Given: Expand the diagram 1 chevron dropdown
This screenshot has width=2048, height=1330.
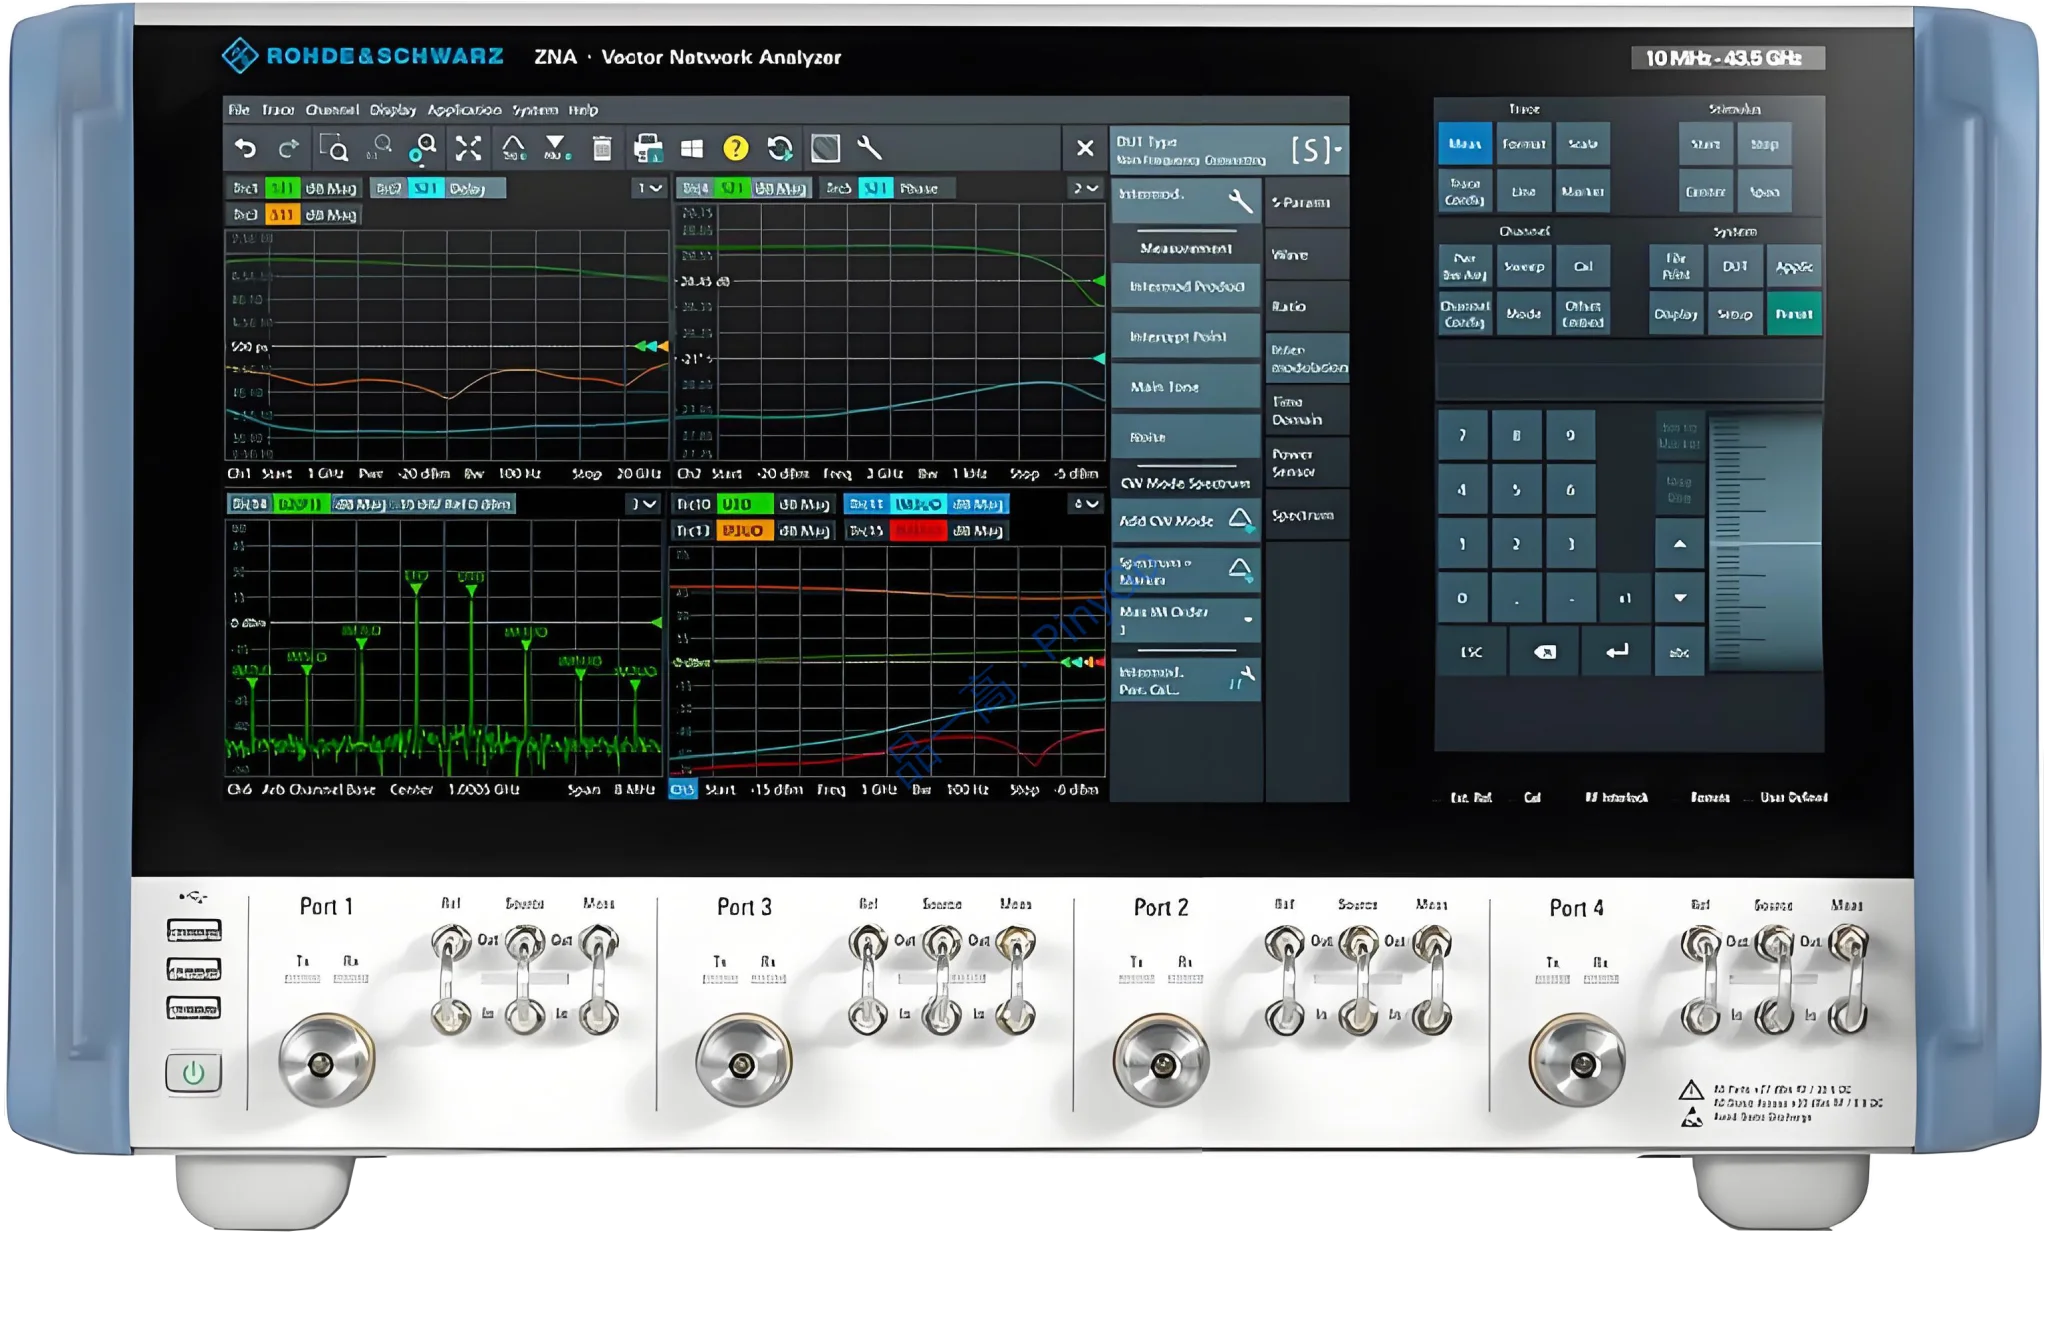Looking at the screenshot, I should (x=650, y=188).
